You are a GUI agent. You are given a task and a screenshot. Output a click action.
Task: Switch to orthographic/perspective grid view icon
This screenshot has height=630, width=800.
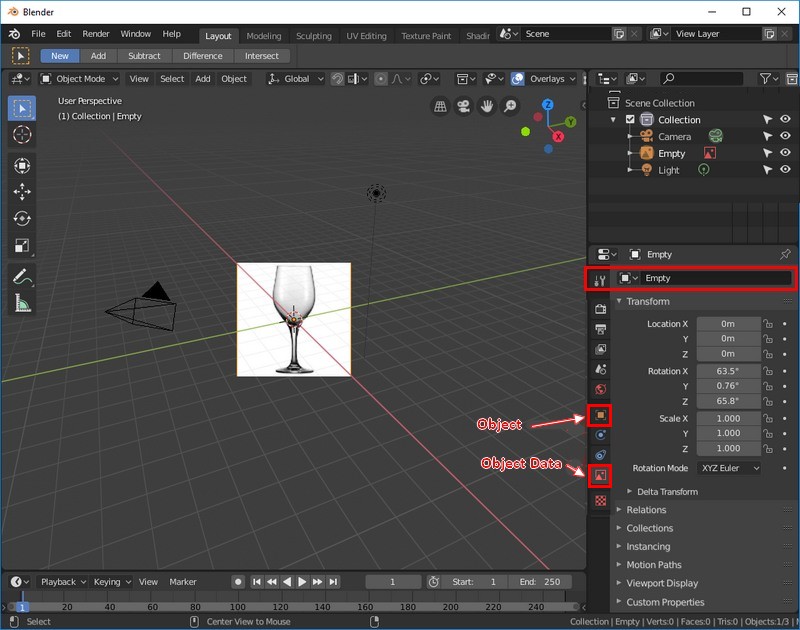click(x=440, y=106)
